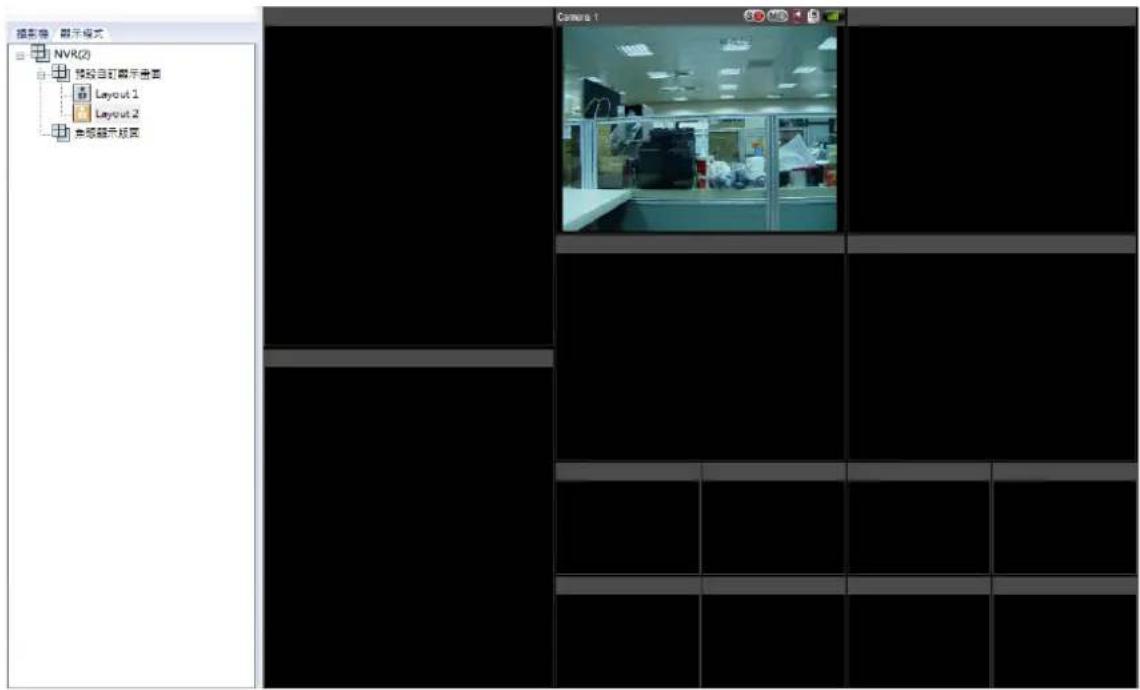
Task: Click the green connection status icon on Camera 1
Action: tap(833, 16)
